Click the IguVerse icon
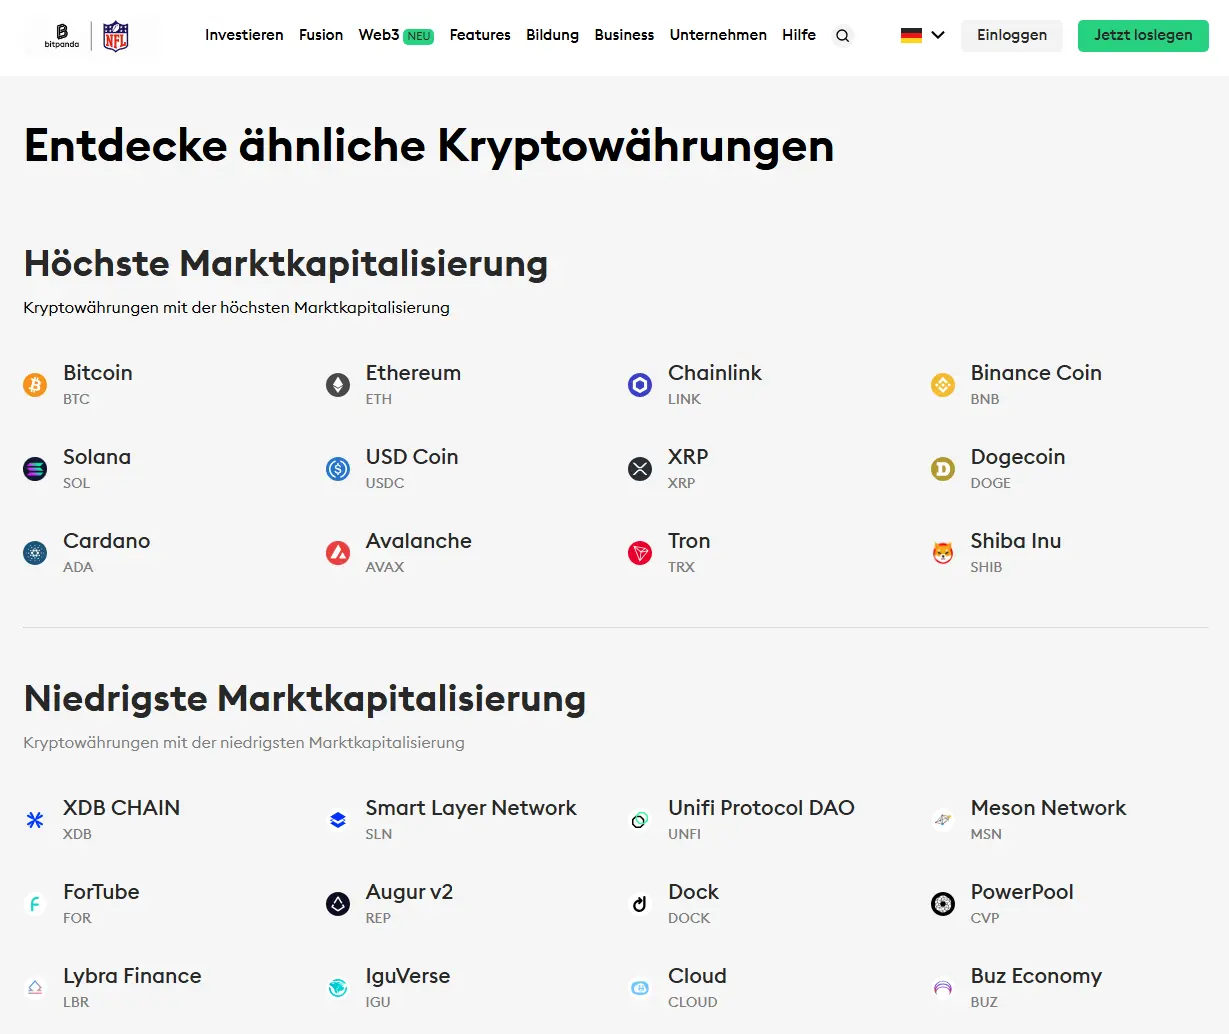 click(x=338, y=988)
